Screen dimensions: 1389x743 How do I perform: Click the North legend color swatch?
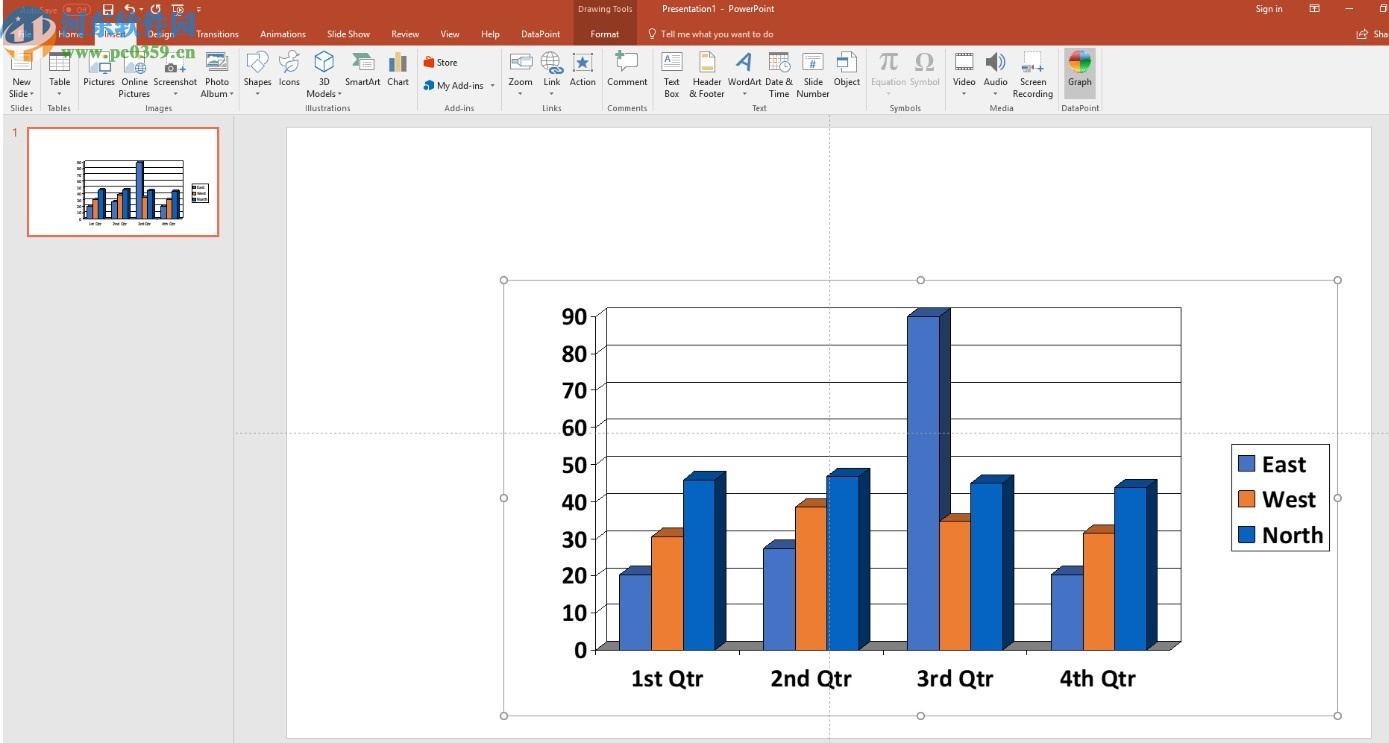pos(1246,535)
